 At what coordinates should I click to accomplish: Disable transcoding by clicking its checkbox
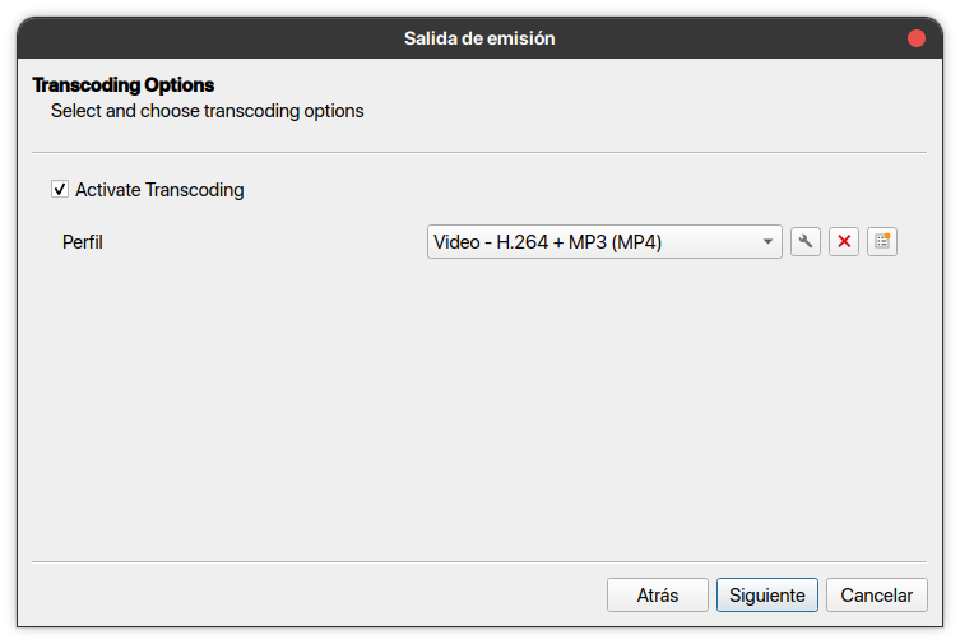60,189
